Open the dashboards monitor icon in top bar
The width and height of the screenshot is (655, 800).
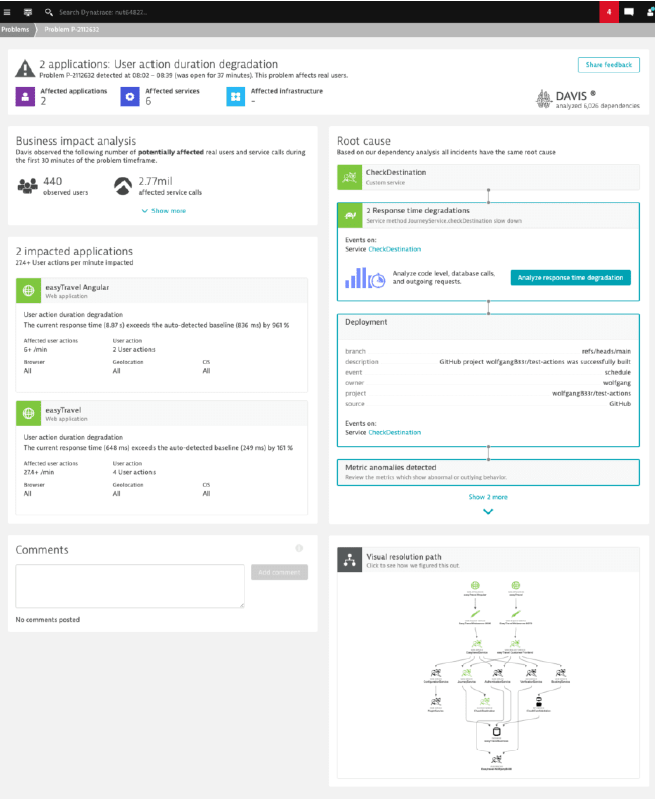(x=28, y=12)
